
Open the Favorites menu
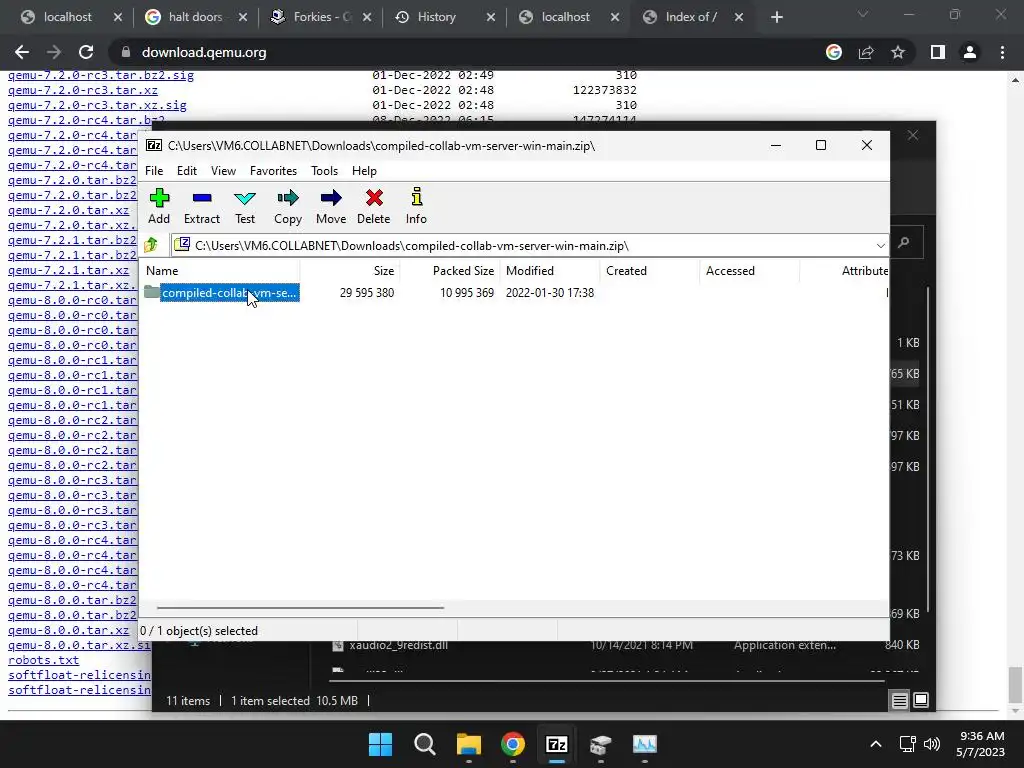point(273,170)
